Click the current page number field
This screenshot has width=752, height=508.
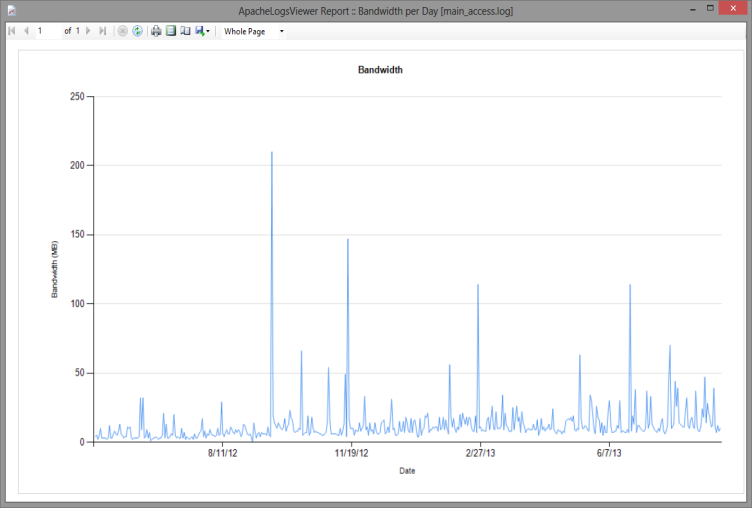tap(48, 31)
